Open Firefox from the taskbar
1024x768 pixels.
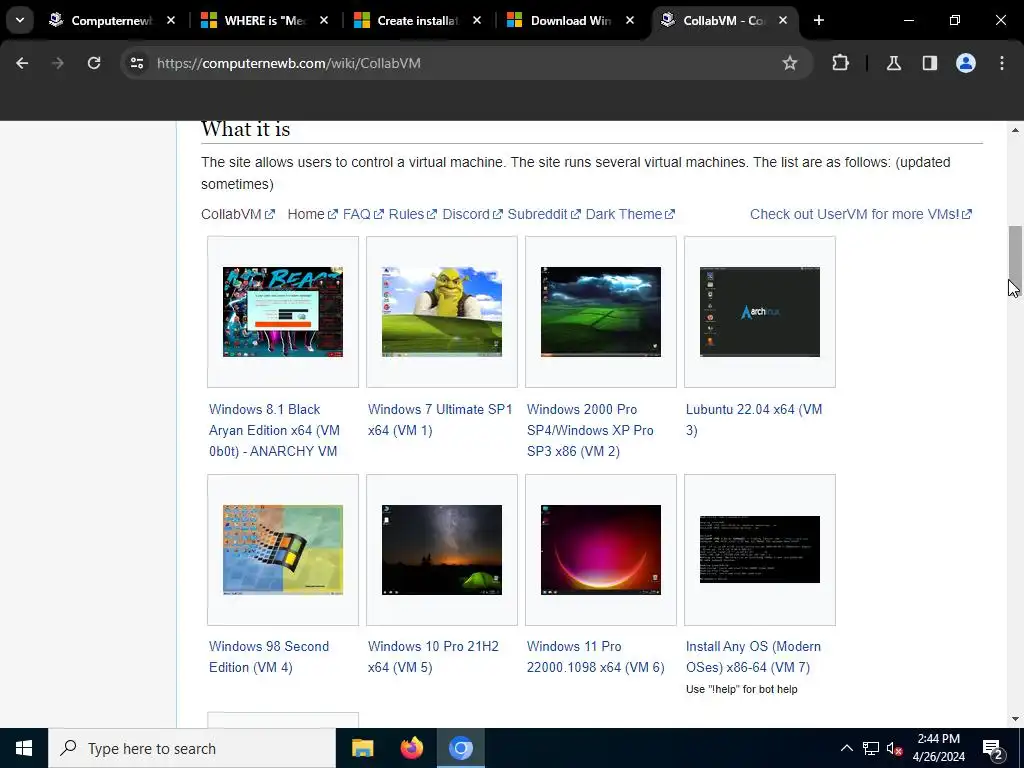point(411,748)
